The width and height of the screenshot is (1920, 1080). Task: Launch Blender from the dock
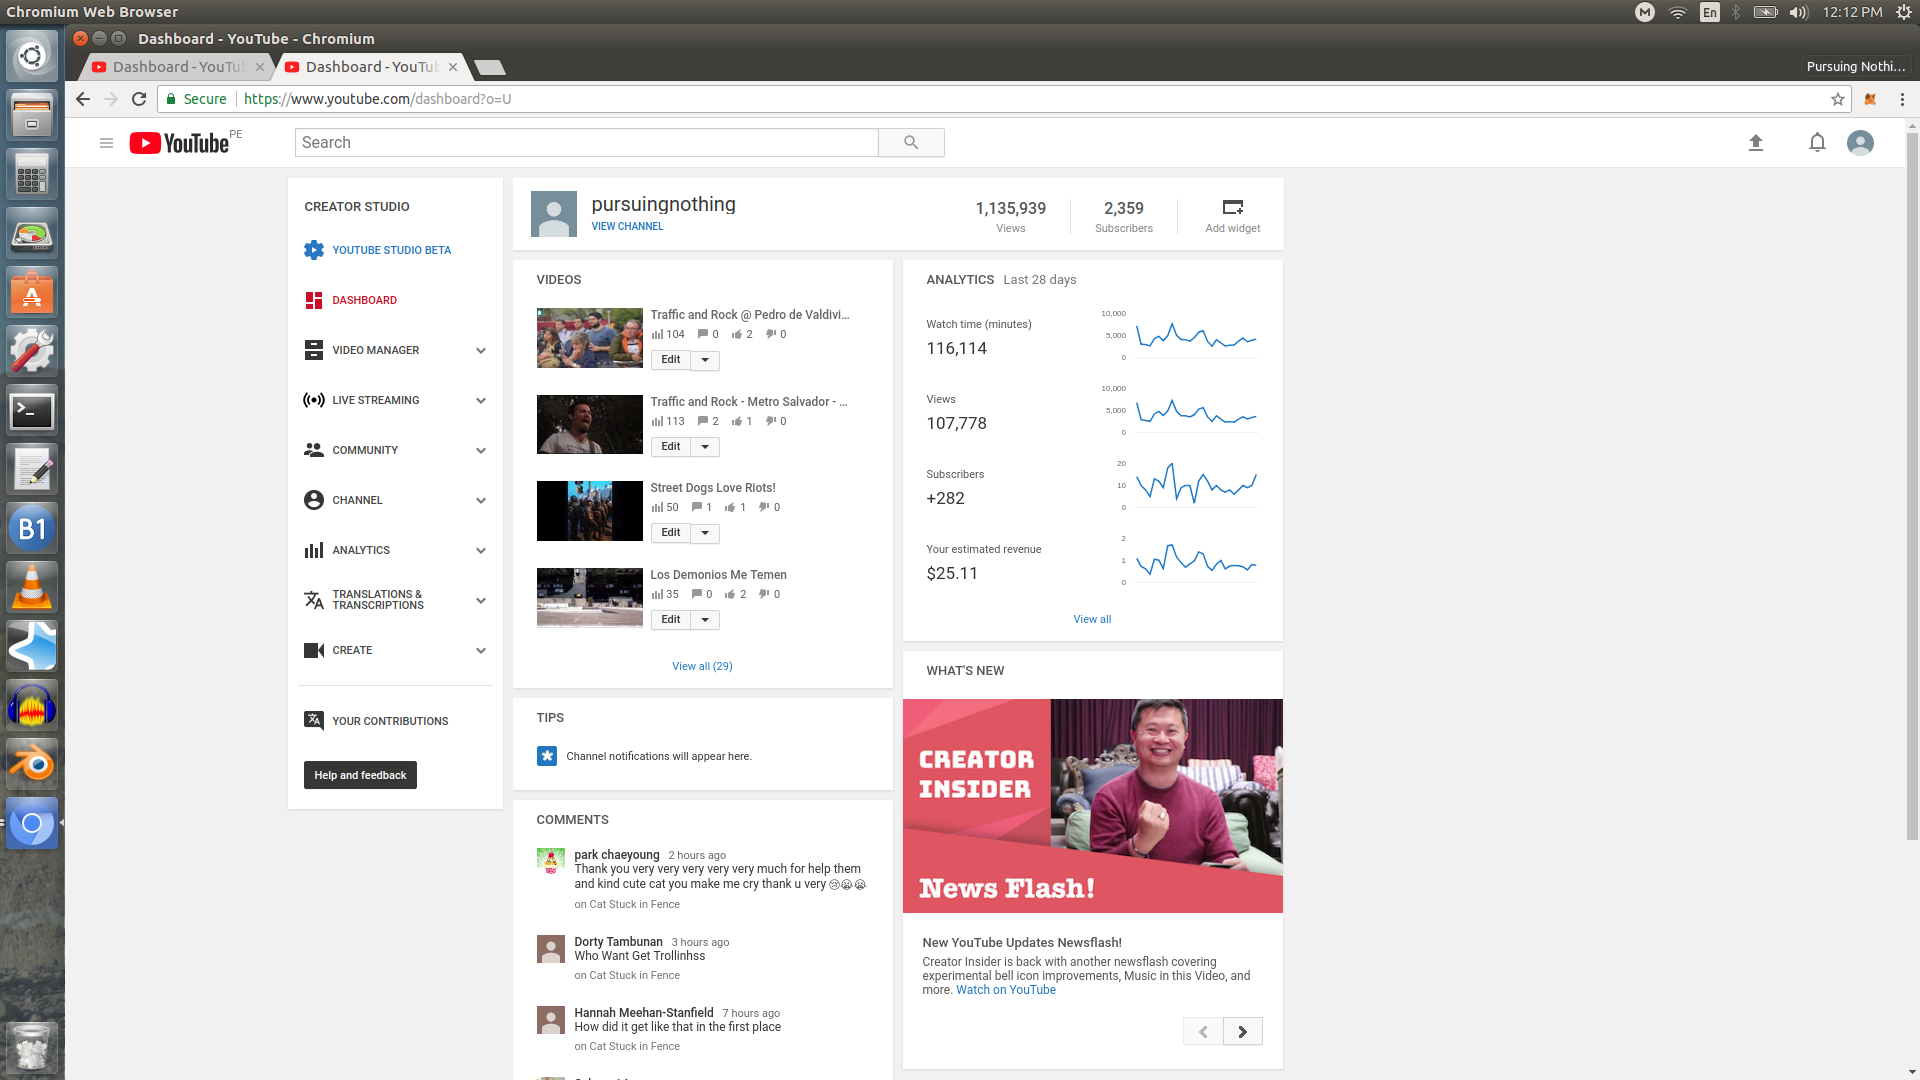(32, 764)
